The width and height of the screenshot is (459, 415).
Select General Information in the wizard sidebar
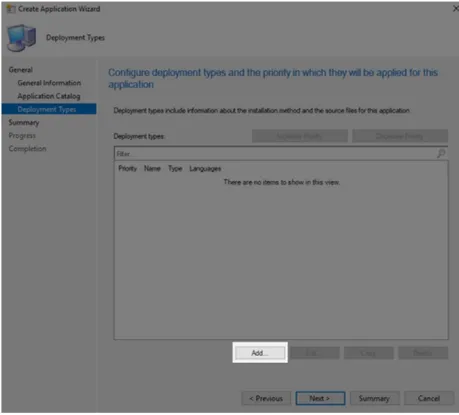[49, 83]
